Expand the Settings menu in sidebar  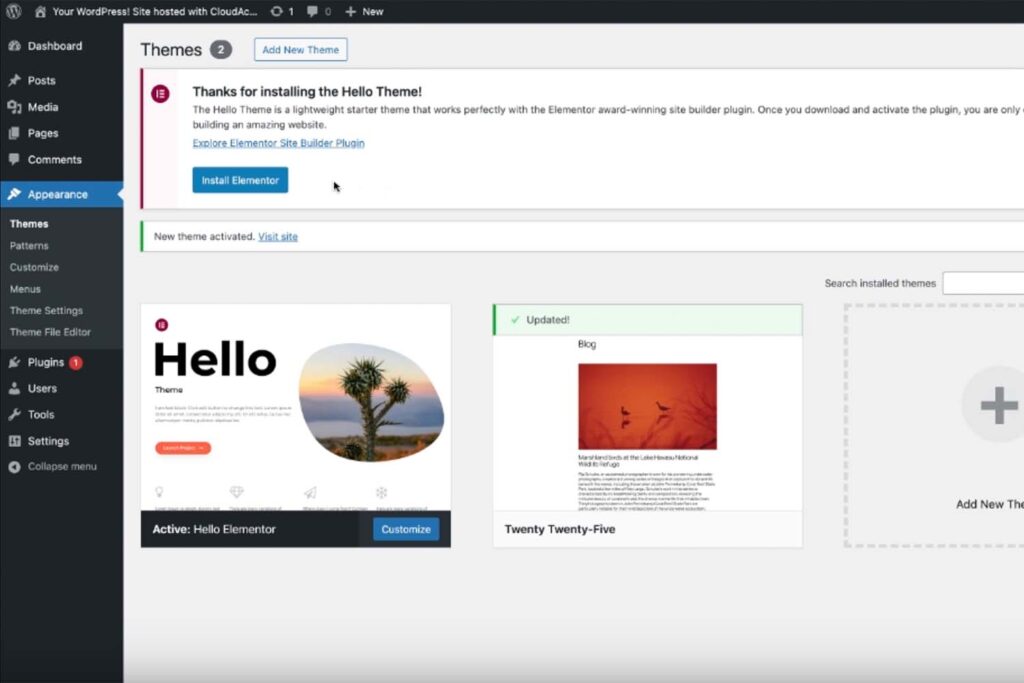point(48,441)
